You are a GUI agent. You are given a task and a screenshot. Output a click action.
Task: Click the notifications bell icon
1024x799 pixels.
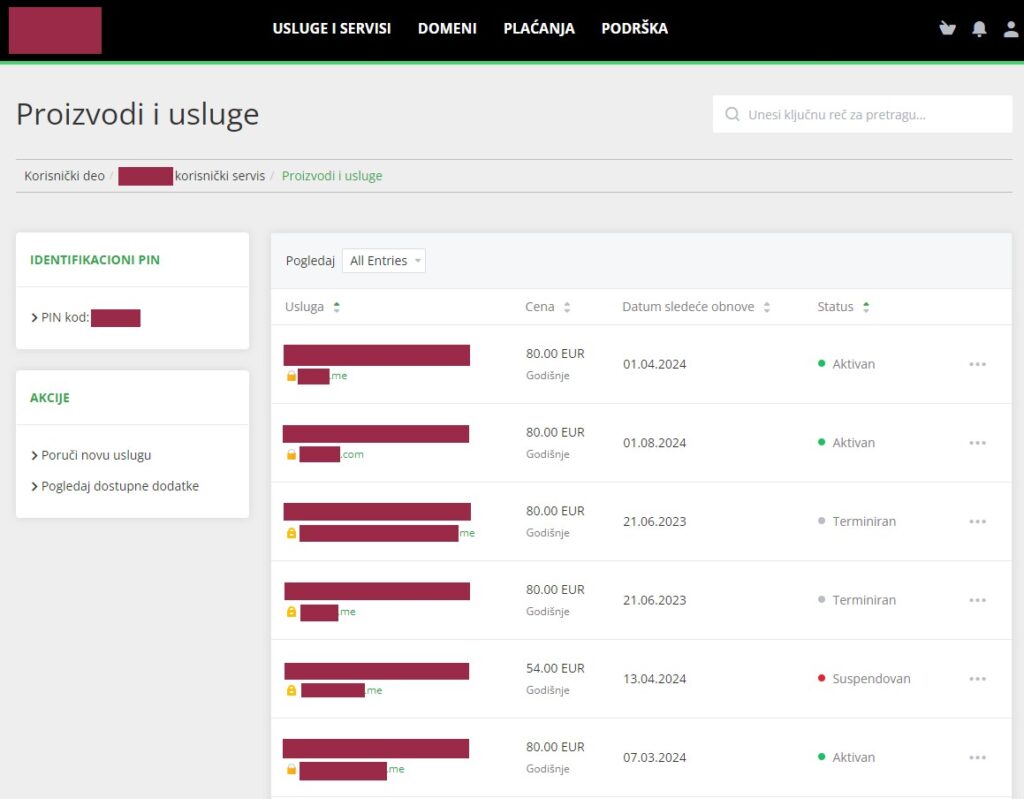[x=979, y=29]
